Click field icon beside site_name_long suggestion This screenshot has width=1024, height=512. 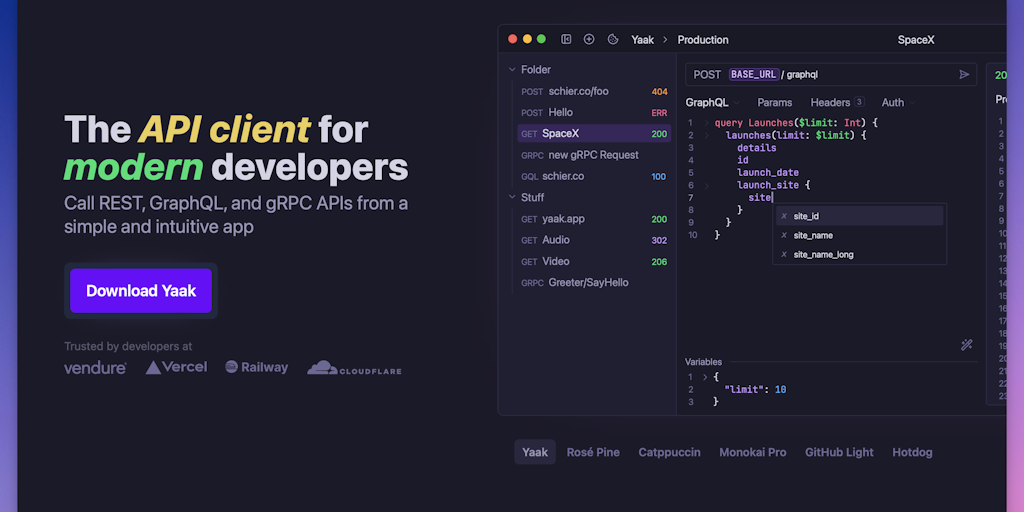coord(784,255)
